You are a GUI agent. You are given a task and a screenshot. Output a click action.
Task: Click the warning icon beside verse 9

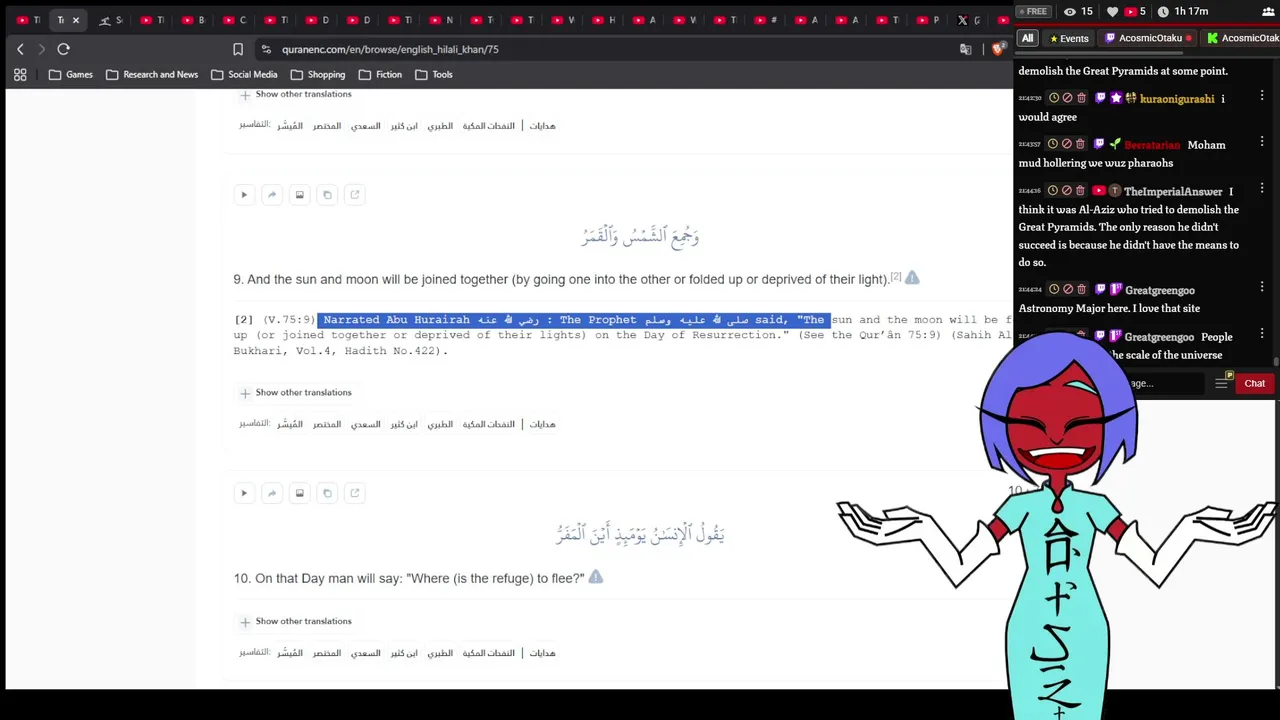[x=912, y=278]
